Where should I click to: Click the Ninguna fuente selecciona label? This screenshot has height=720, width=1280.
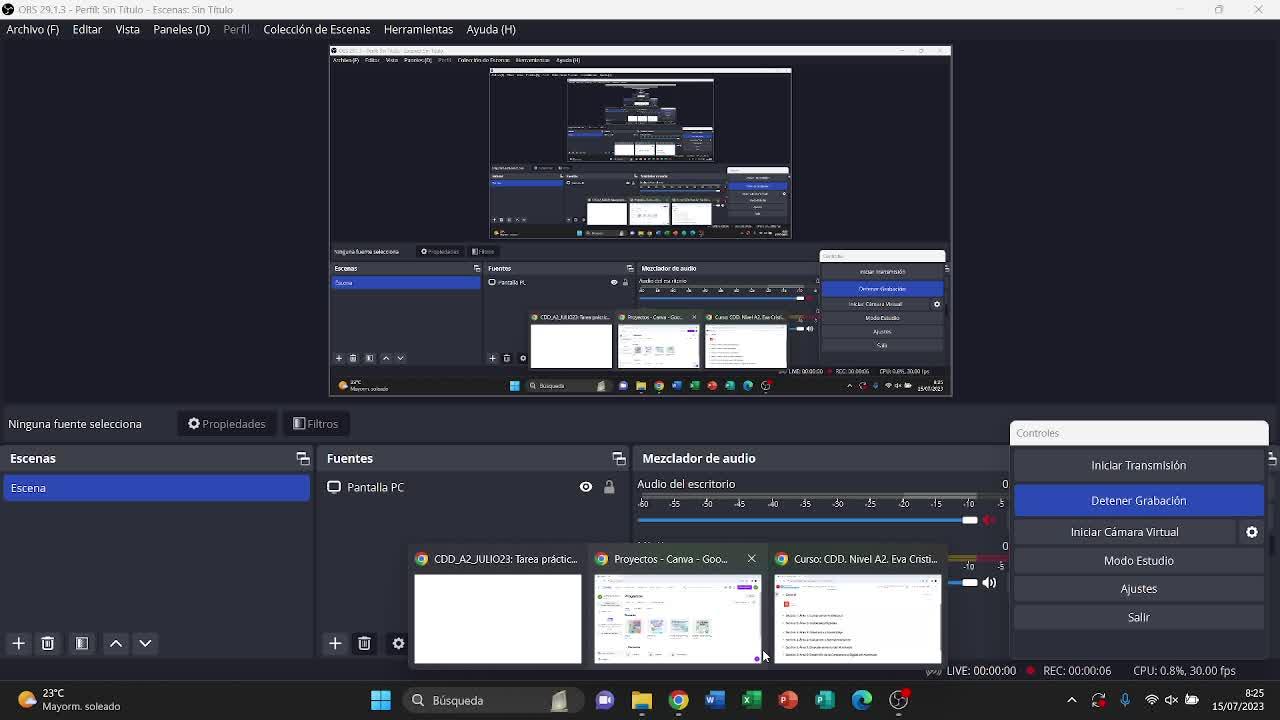point(75,424)
